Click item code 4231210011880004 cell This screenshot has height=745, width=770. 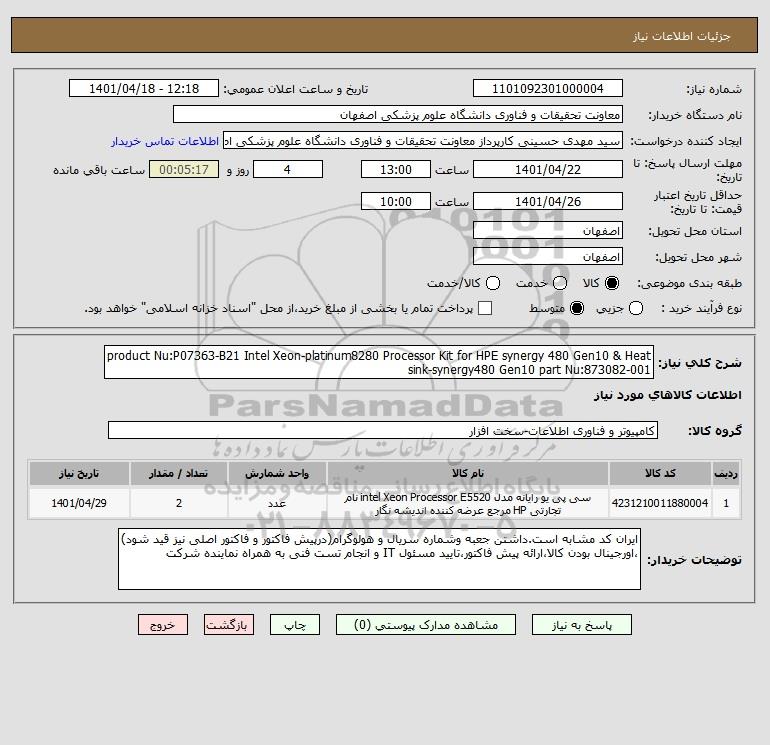point(660,503)
